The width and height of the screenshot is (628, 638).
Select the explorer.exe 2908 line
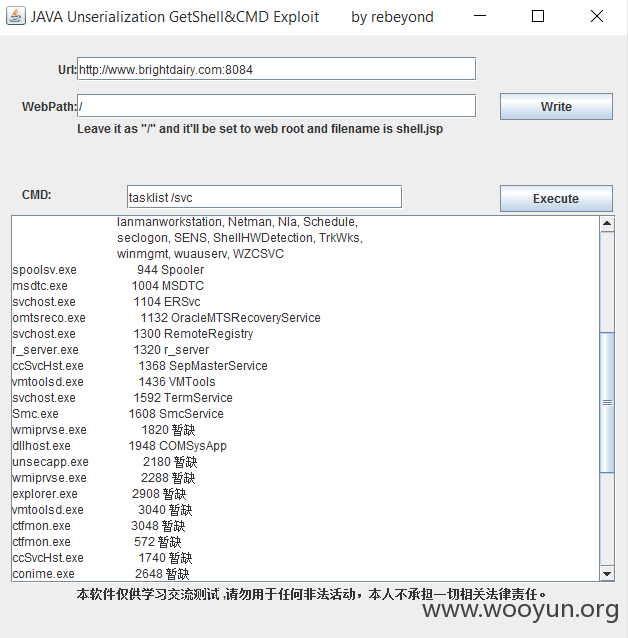pyautogui.click(x=99, y=494)
